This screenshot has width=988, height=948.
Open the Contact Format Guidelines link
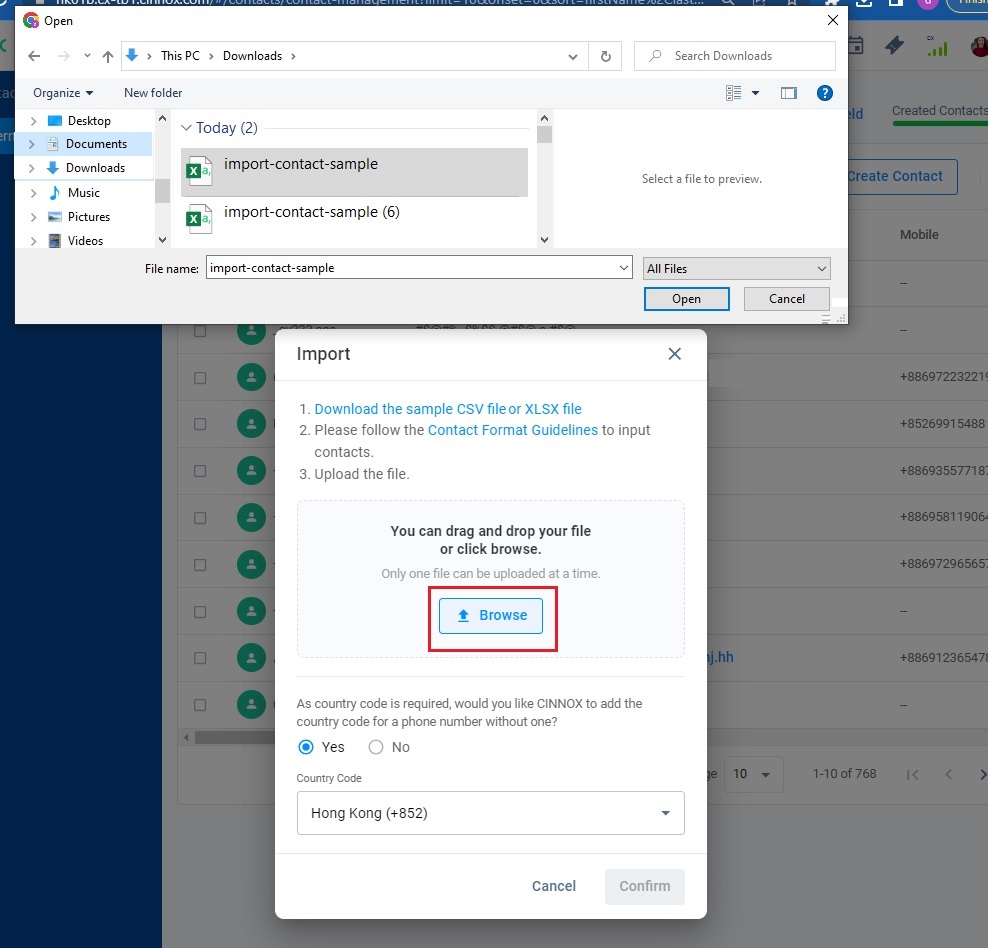[512, 430]
